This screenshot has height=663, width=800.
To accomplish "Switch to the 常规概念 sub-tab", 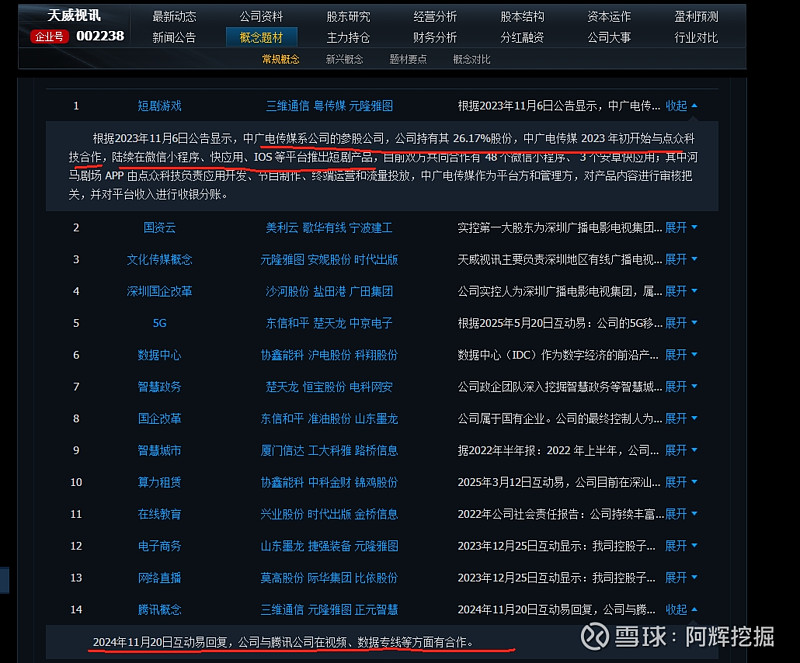I will coord(281,59).
